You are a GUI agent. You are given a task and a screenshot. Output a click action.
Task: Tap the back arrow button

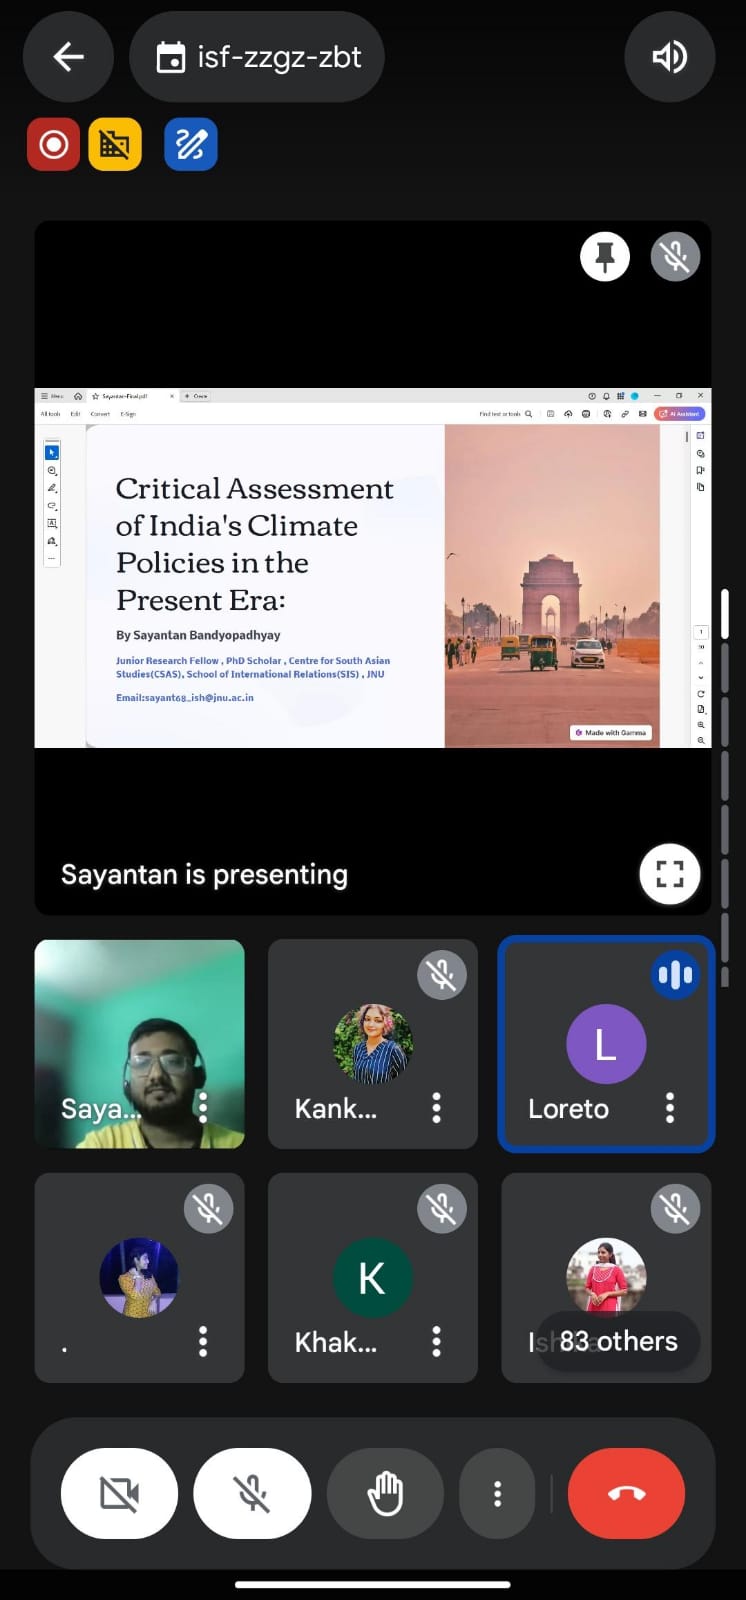(x=68, y=57)
